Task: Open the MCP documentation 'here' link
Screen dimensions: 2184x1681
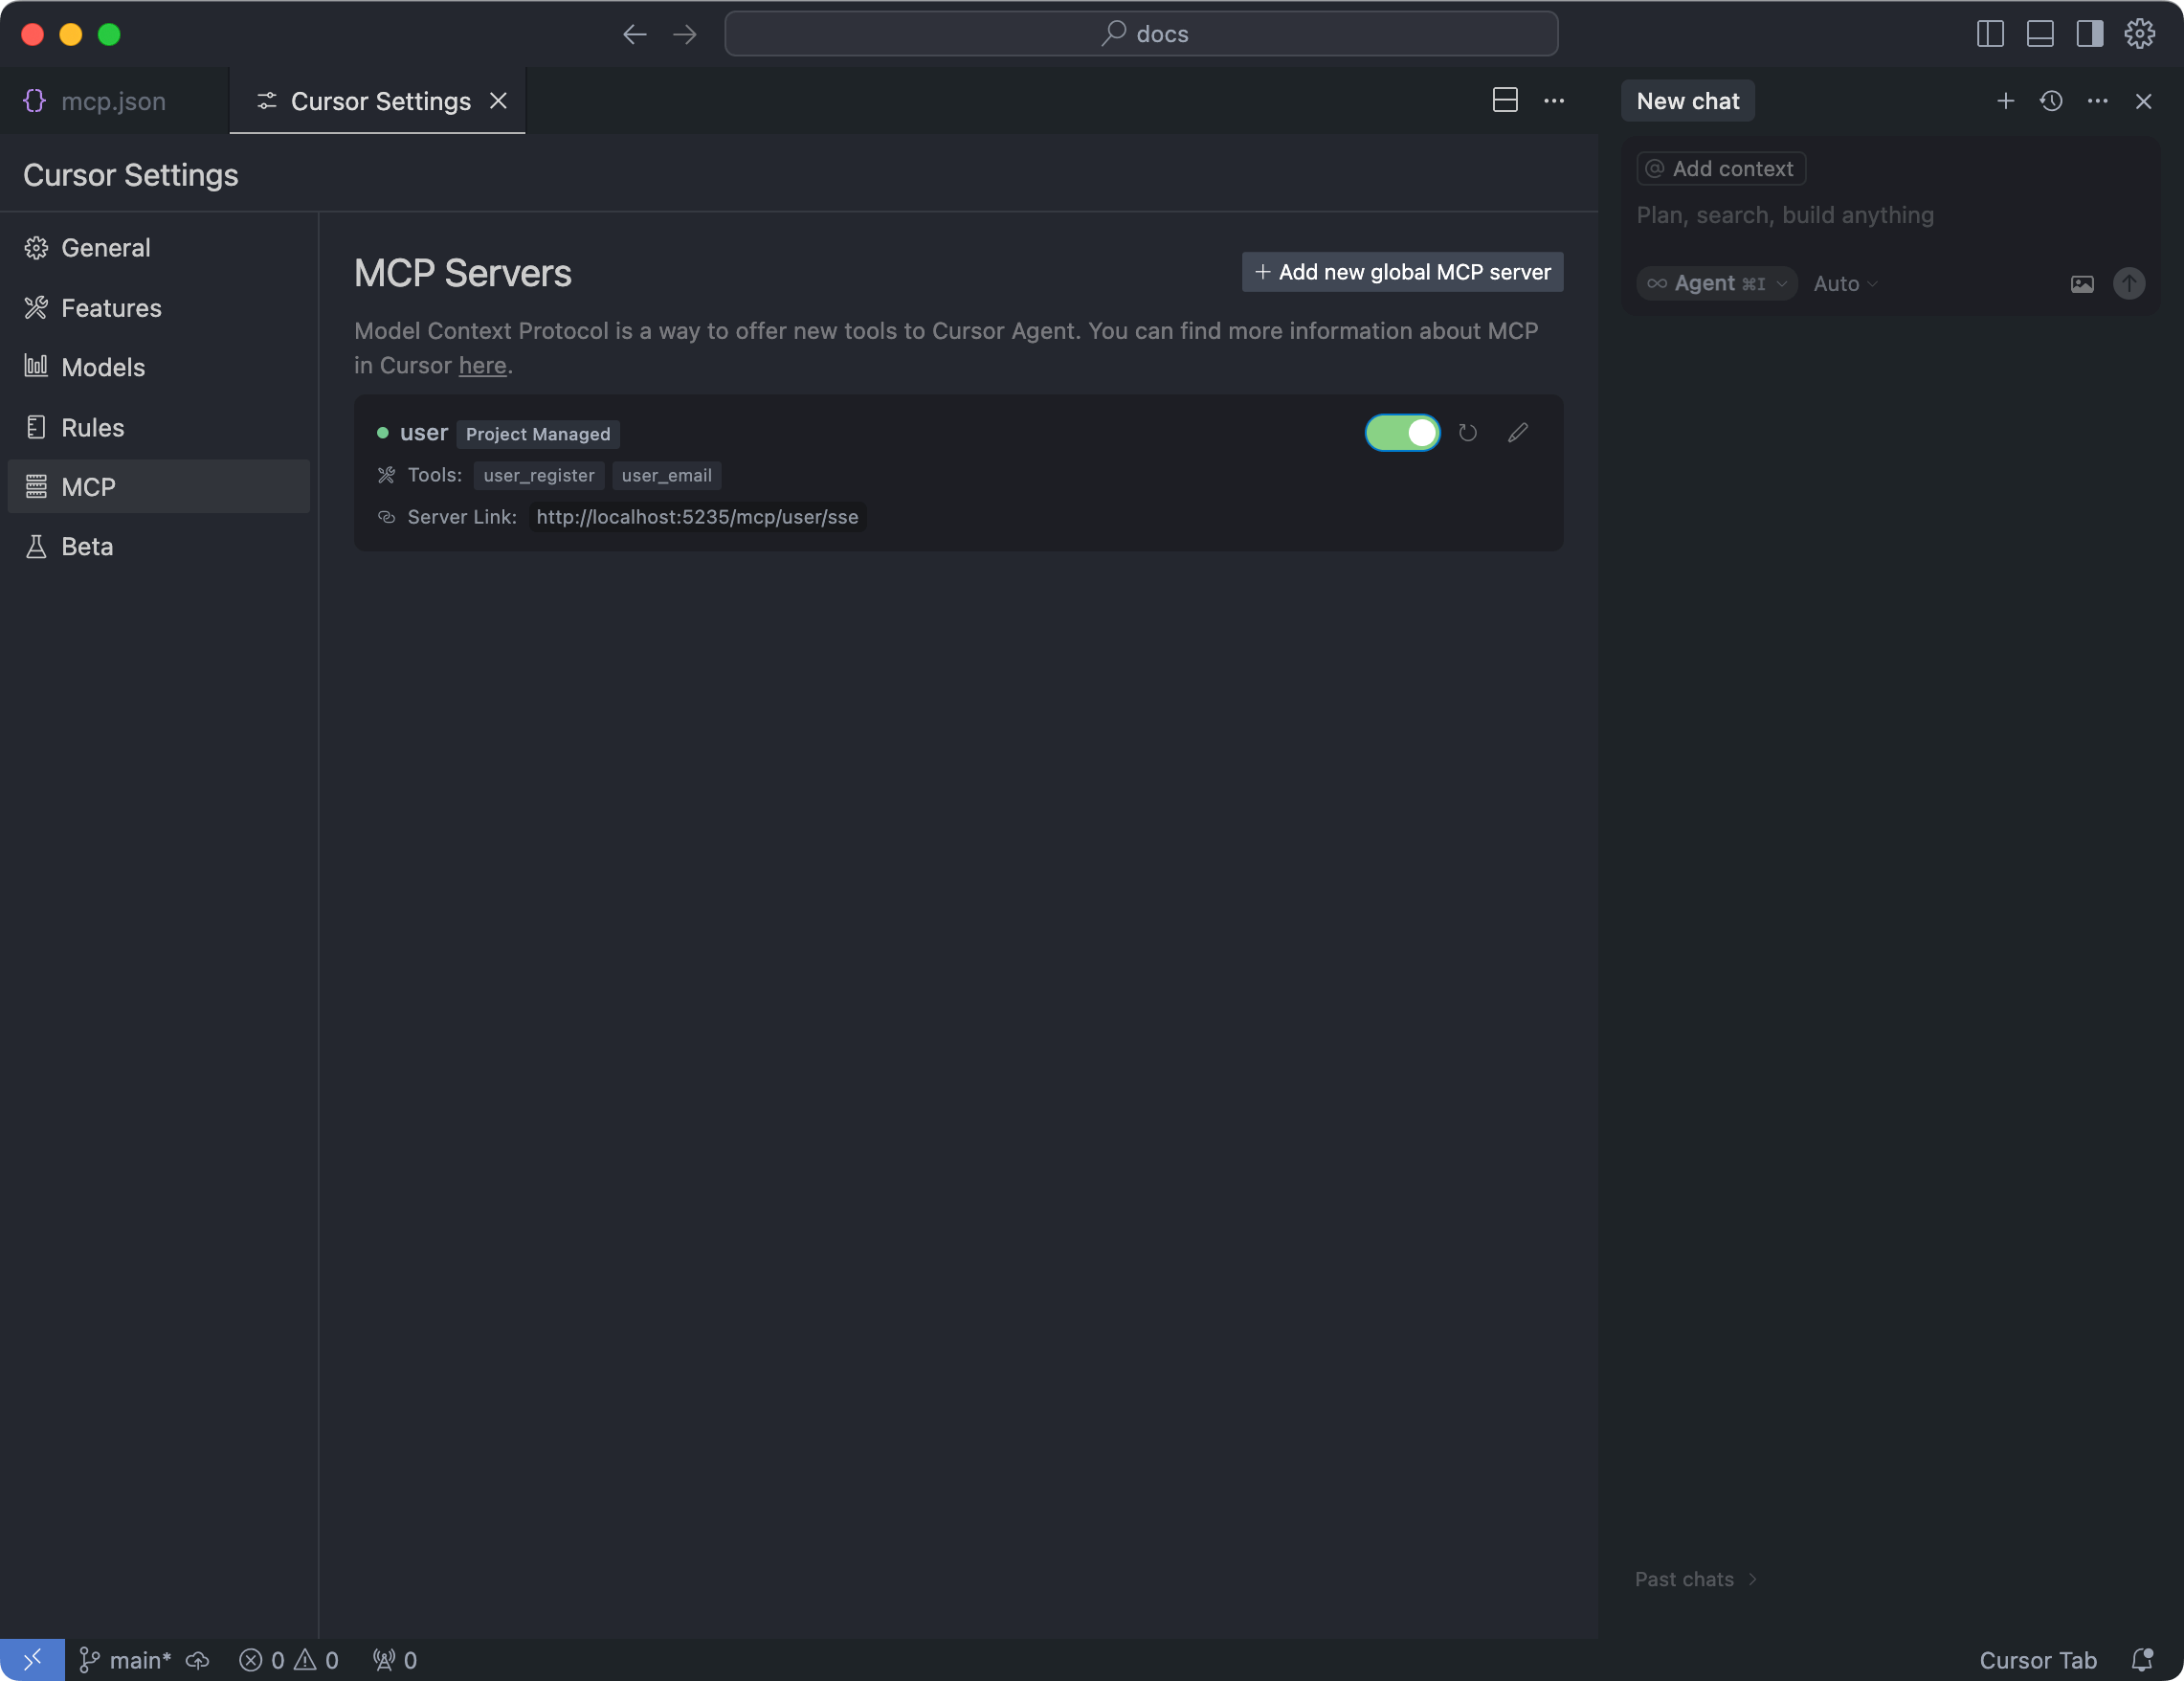Action: pyautogui.click(x=482, y=366)
